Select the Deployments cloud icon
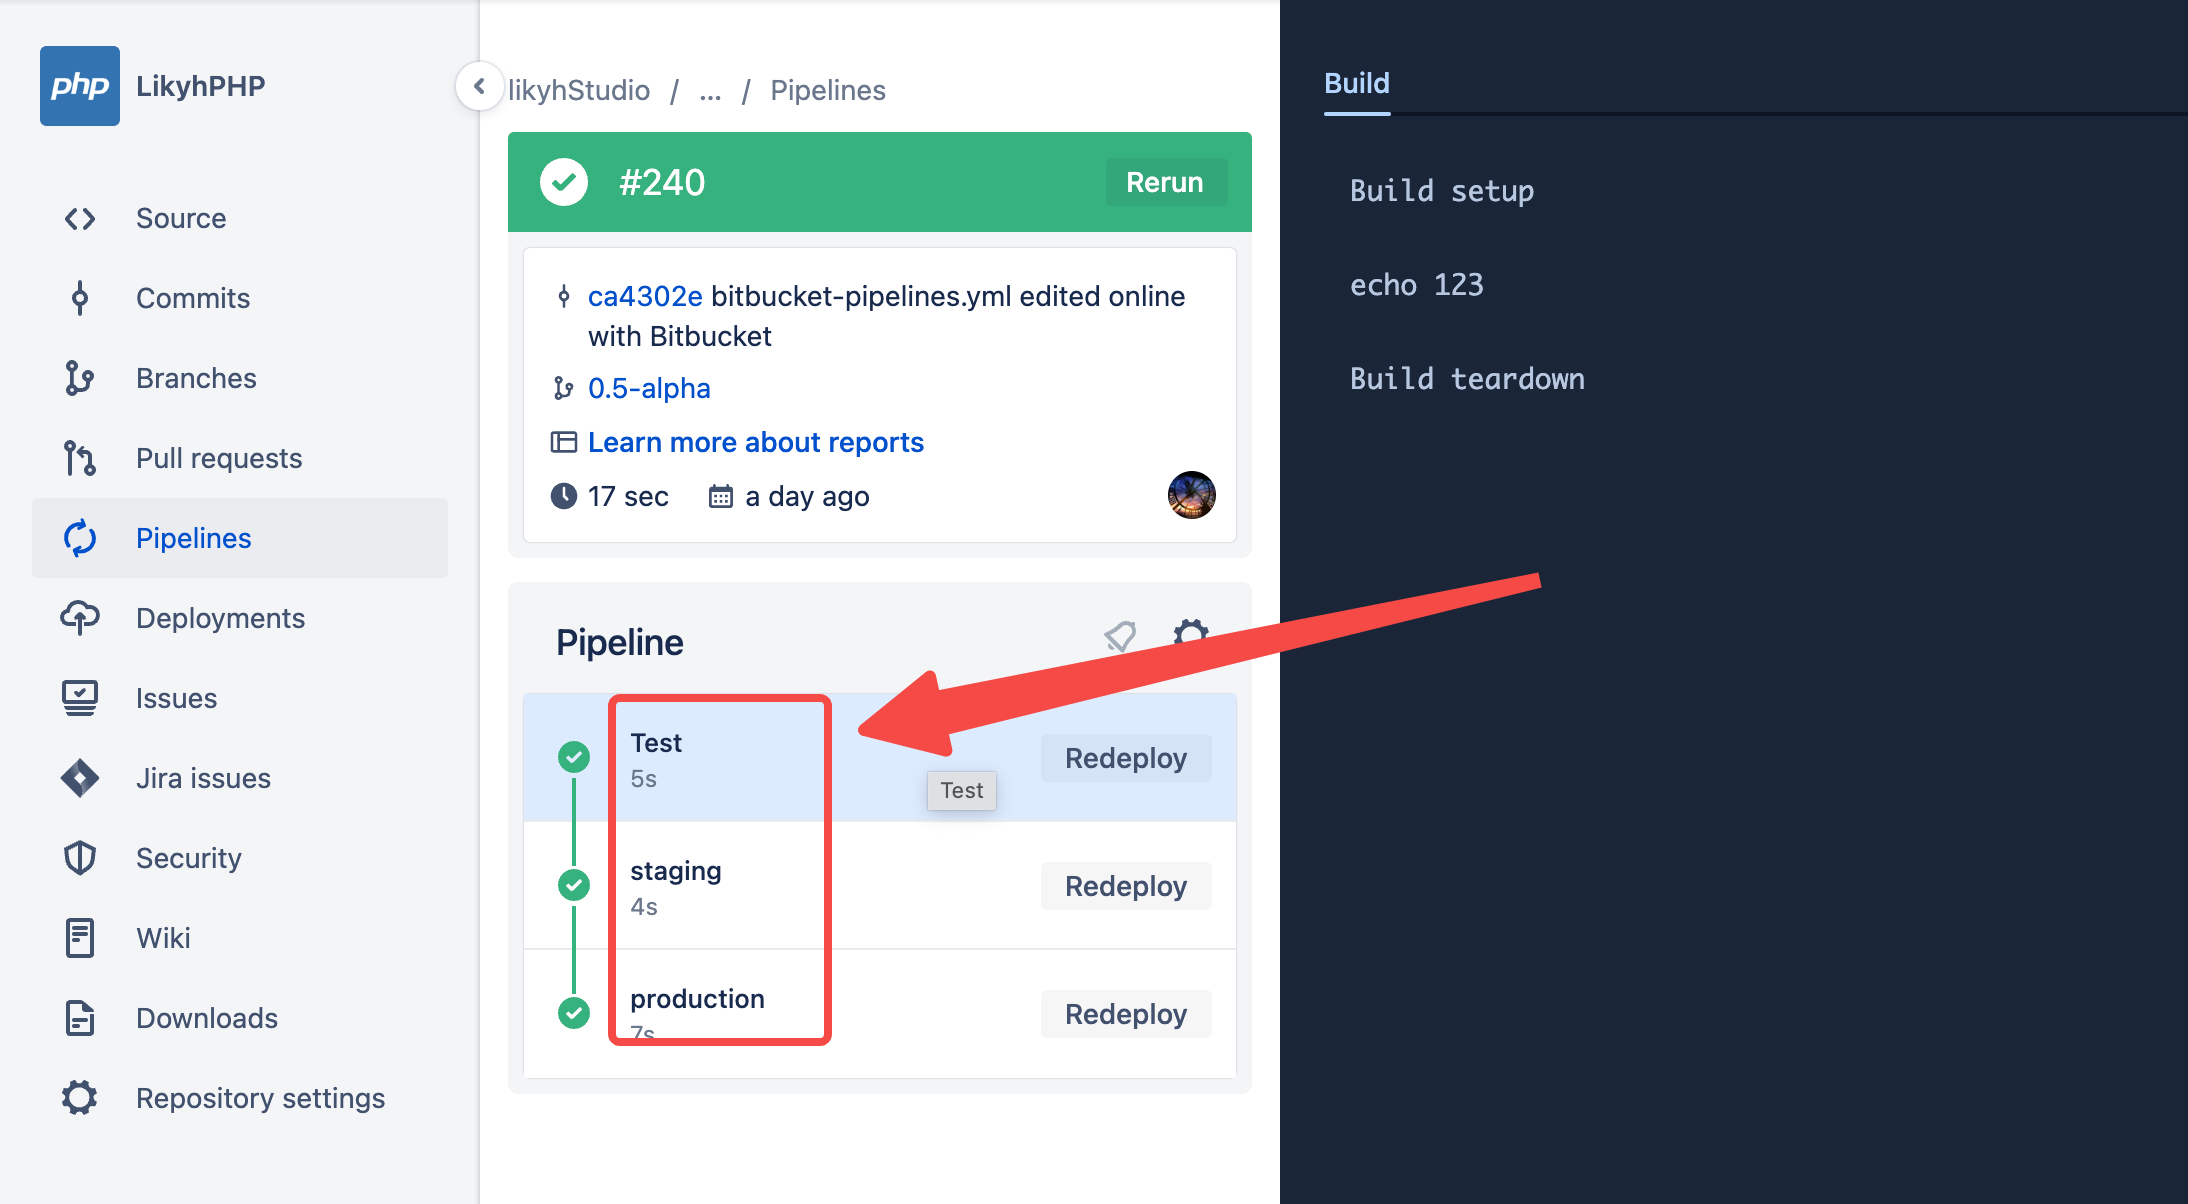Viewport: 2188px width, 1204px height. tap(80, 618)
